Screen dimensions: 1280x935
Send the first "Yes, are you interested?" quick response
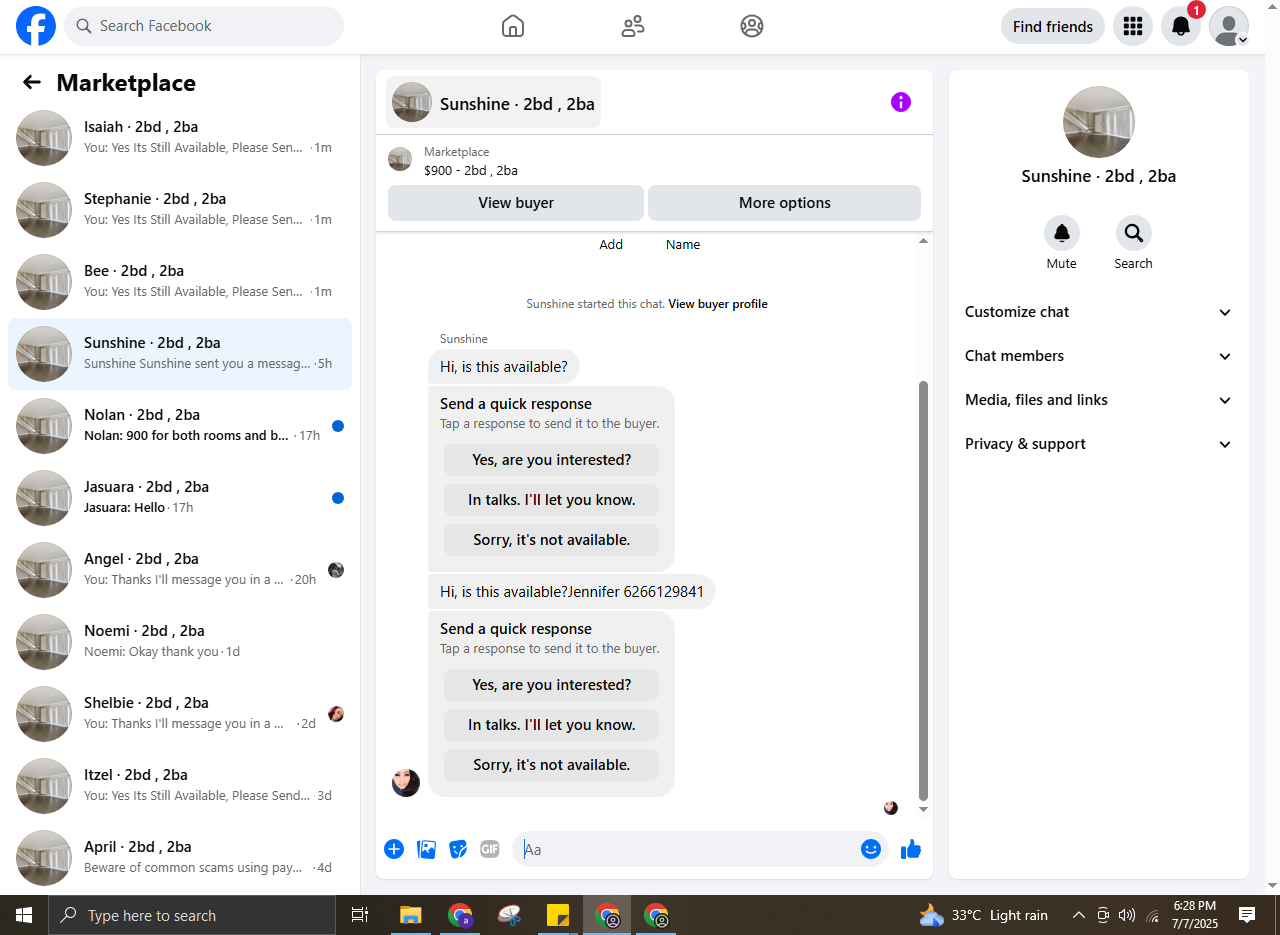(x=552, y=460)
